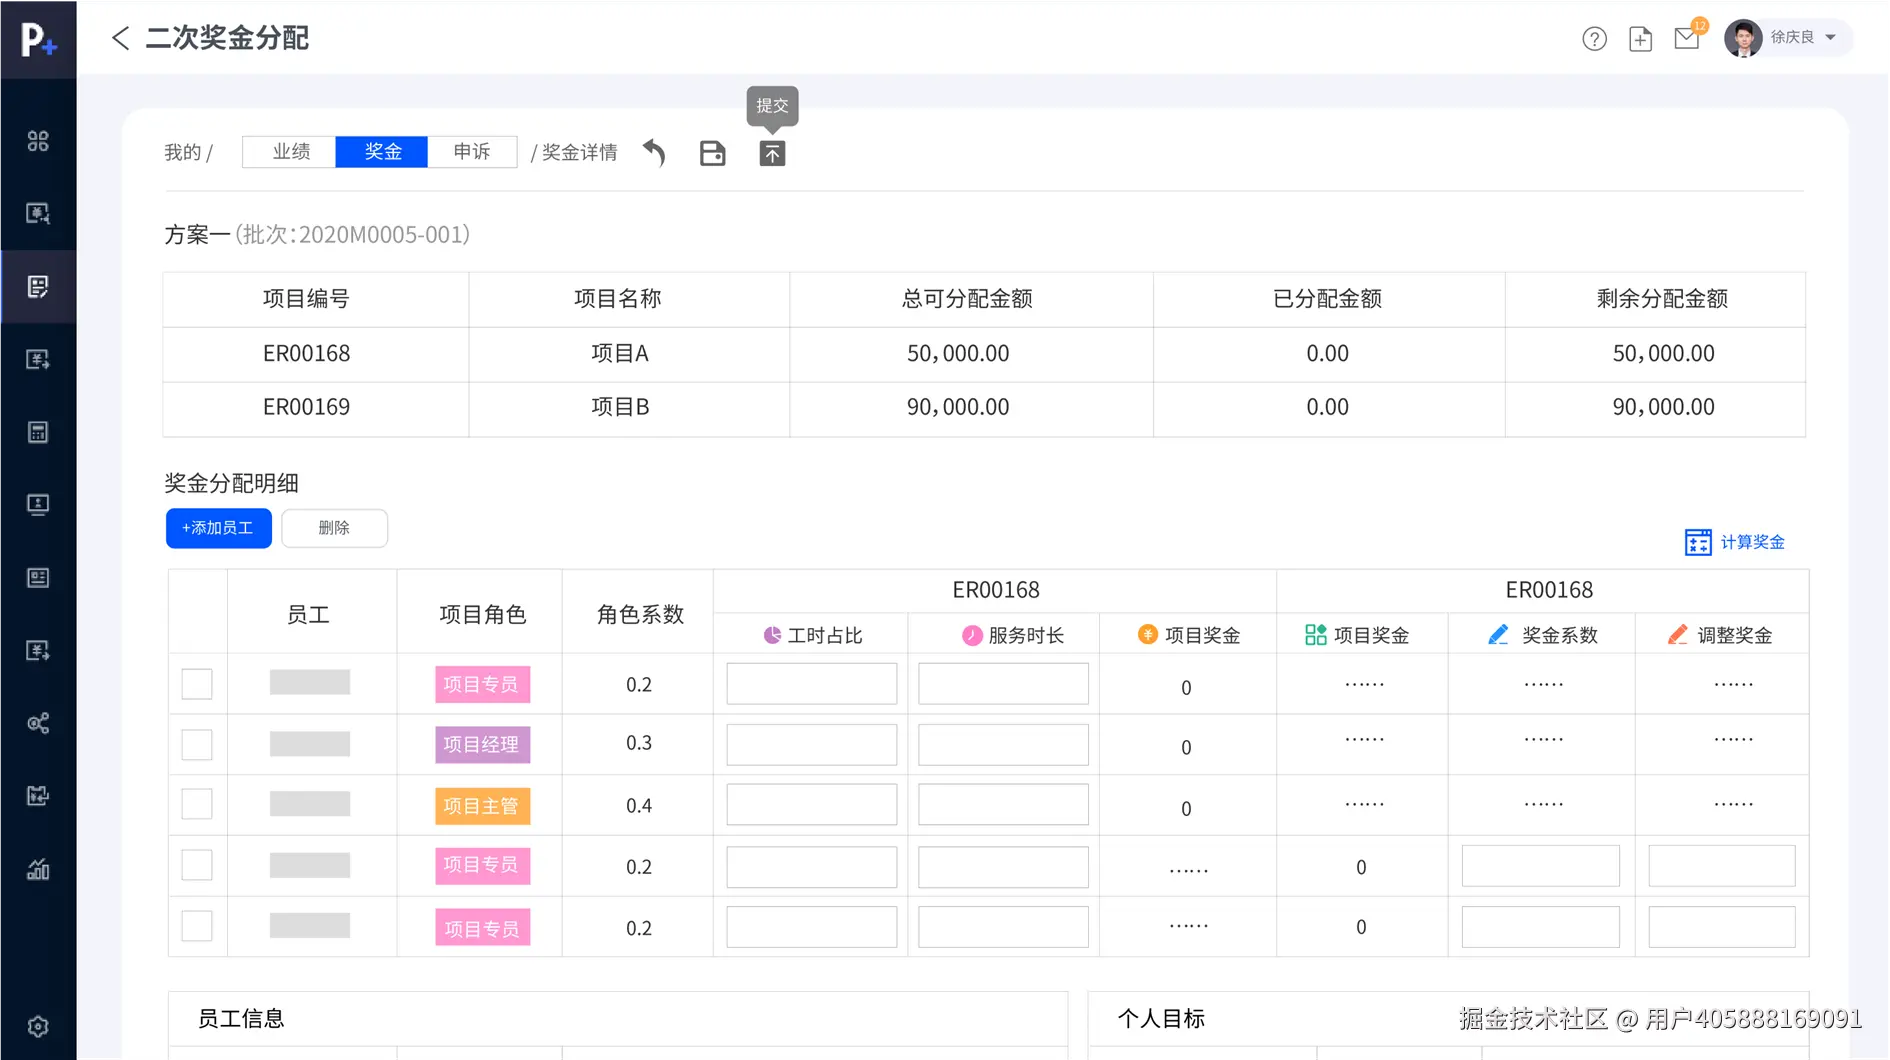Tick the checkbox for the 项目主管 row
Viewport: 1890px width, 1060px height.
click(197, 804)
